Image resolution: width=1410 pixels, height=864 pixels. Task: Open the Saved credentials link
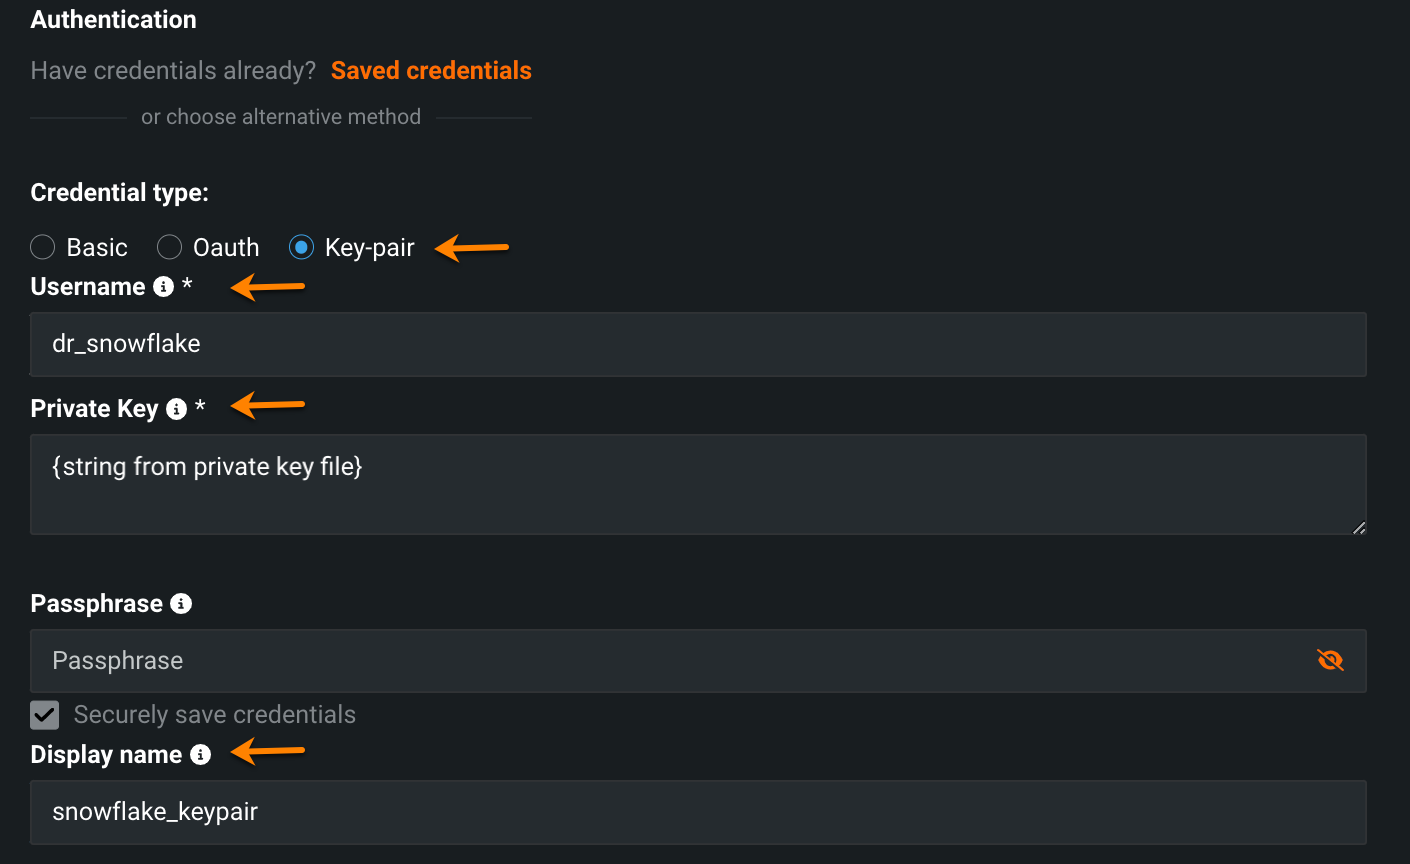tap(431, 71)
